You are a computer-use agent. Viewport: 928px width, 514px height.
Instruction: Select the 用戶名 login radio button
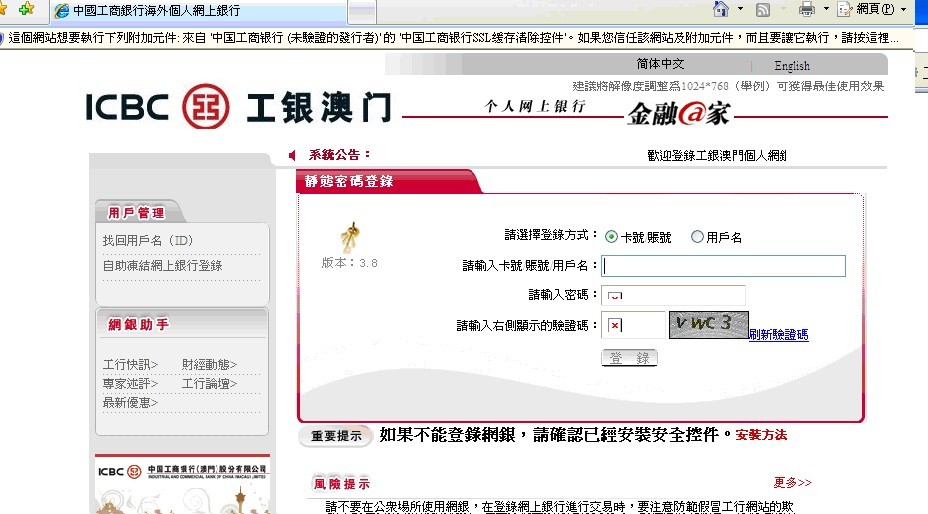click(697, 237)
